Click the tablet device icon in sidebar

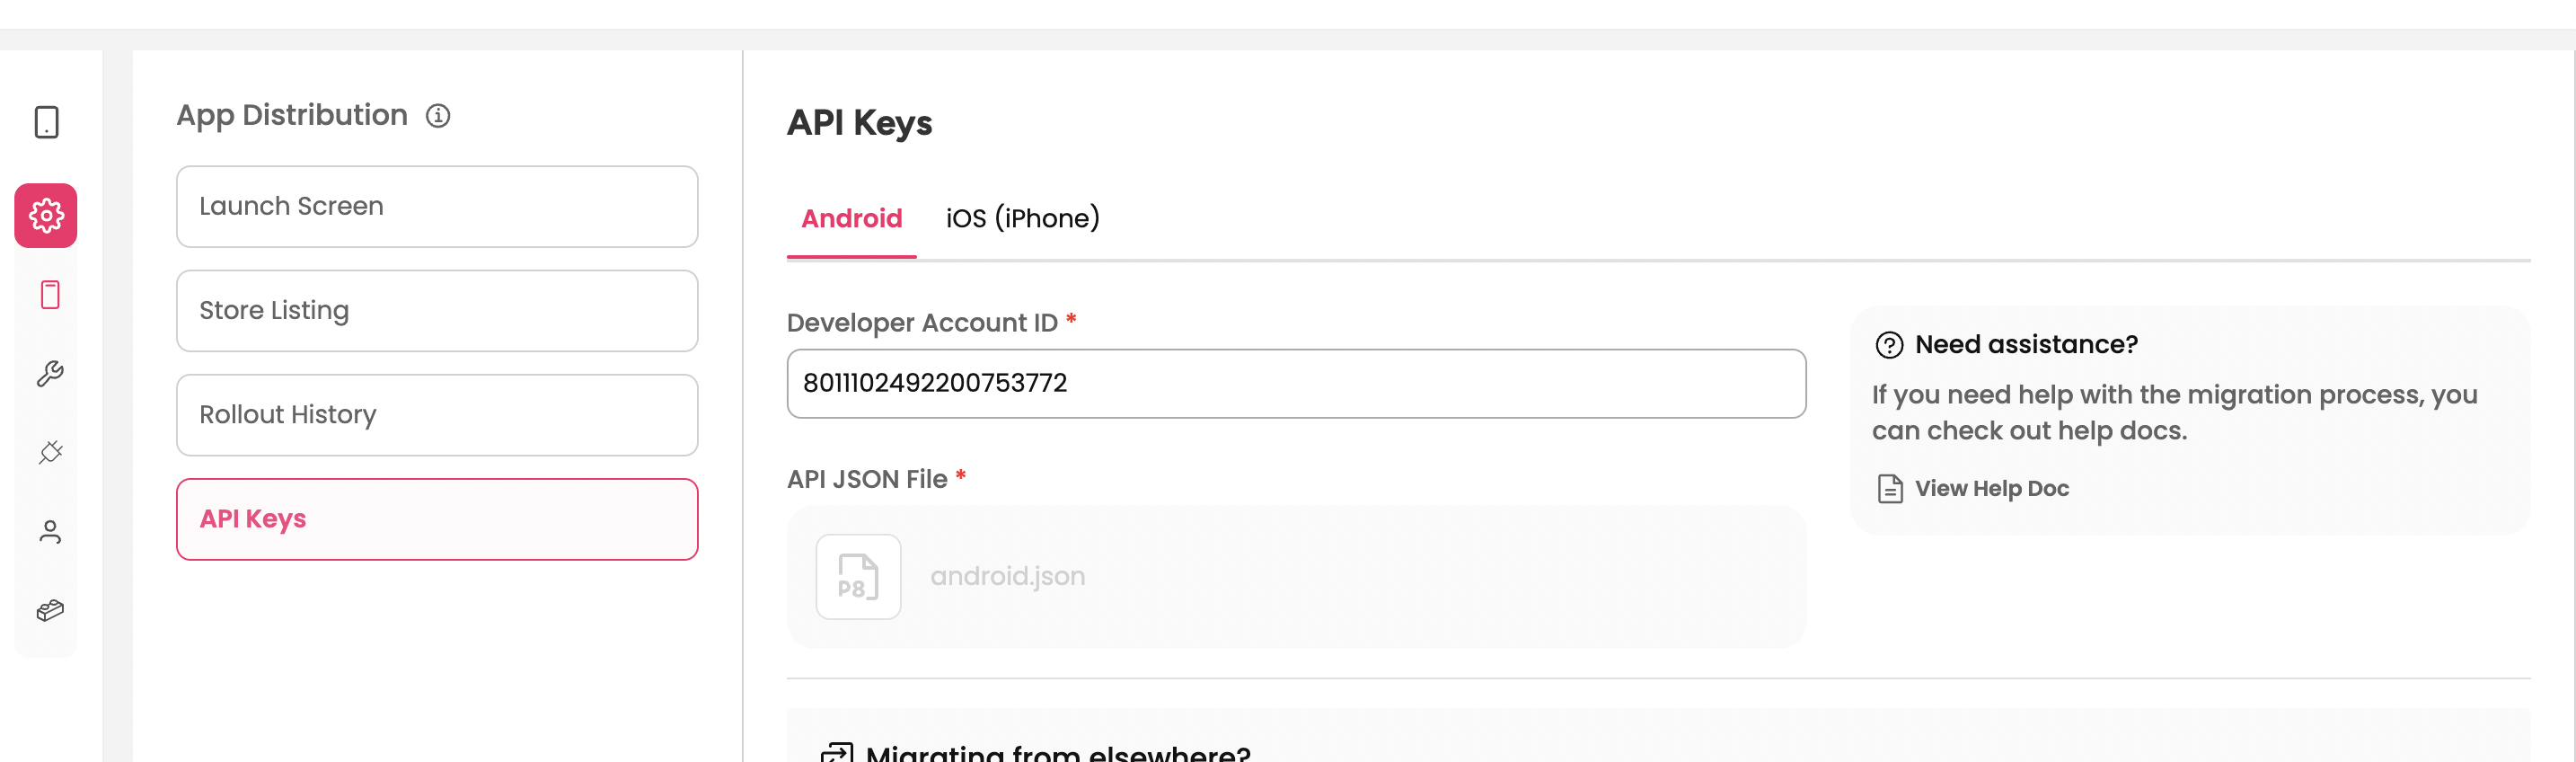[46, 122]
